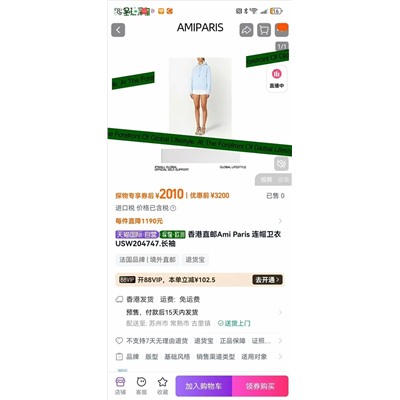400x400 pixels.
Task: Switch to the 图集 gallery tab
Action: [284, 180]
